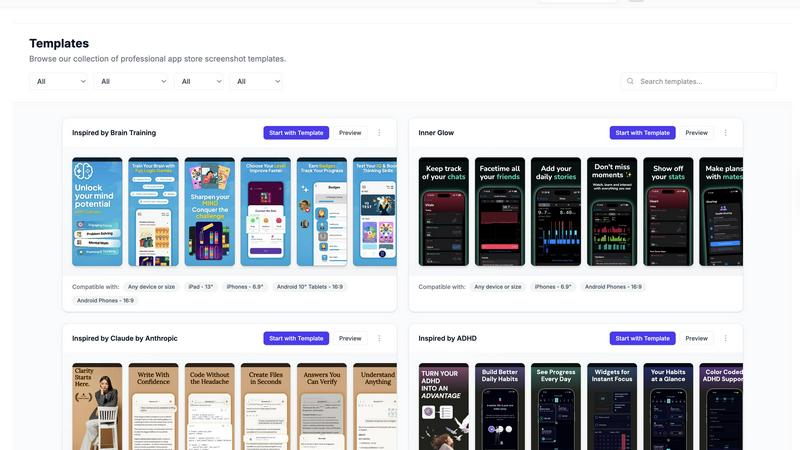Viewport: 800px width, 450px height.
Task: Click the 'Inspired by Brain Training' title
Action: click(x=114, y=133)
